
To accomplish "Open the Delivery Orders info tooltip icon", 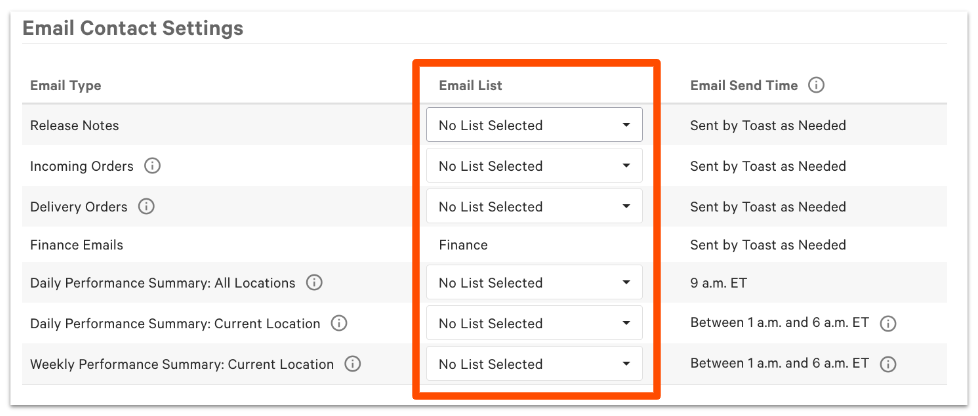I will 147,207.
